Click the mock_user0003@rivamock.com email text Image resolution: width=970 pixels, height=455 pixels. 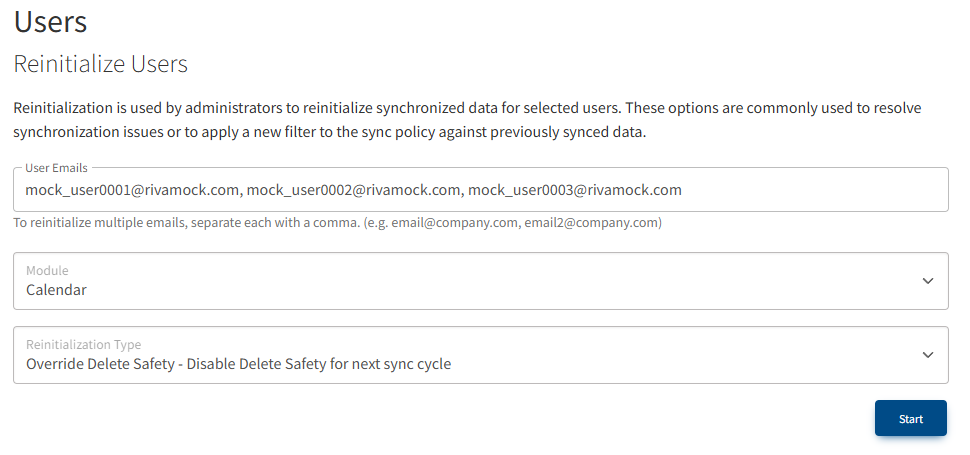pos(575,190)
